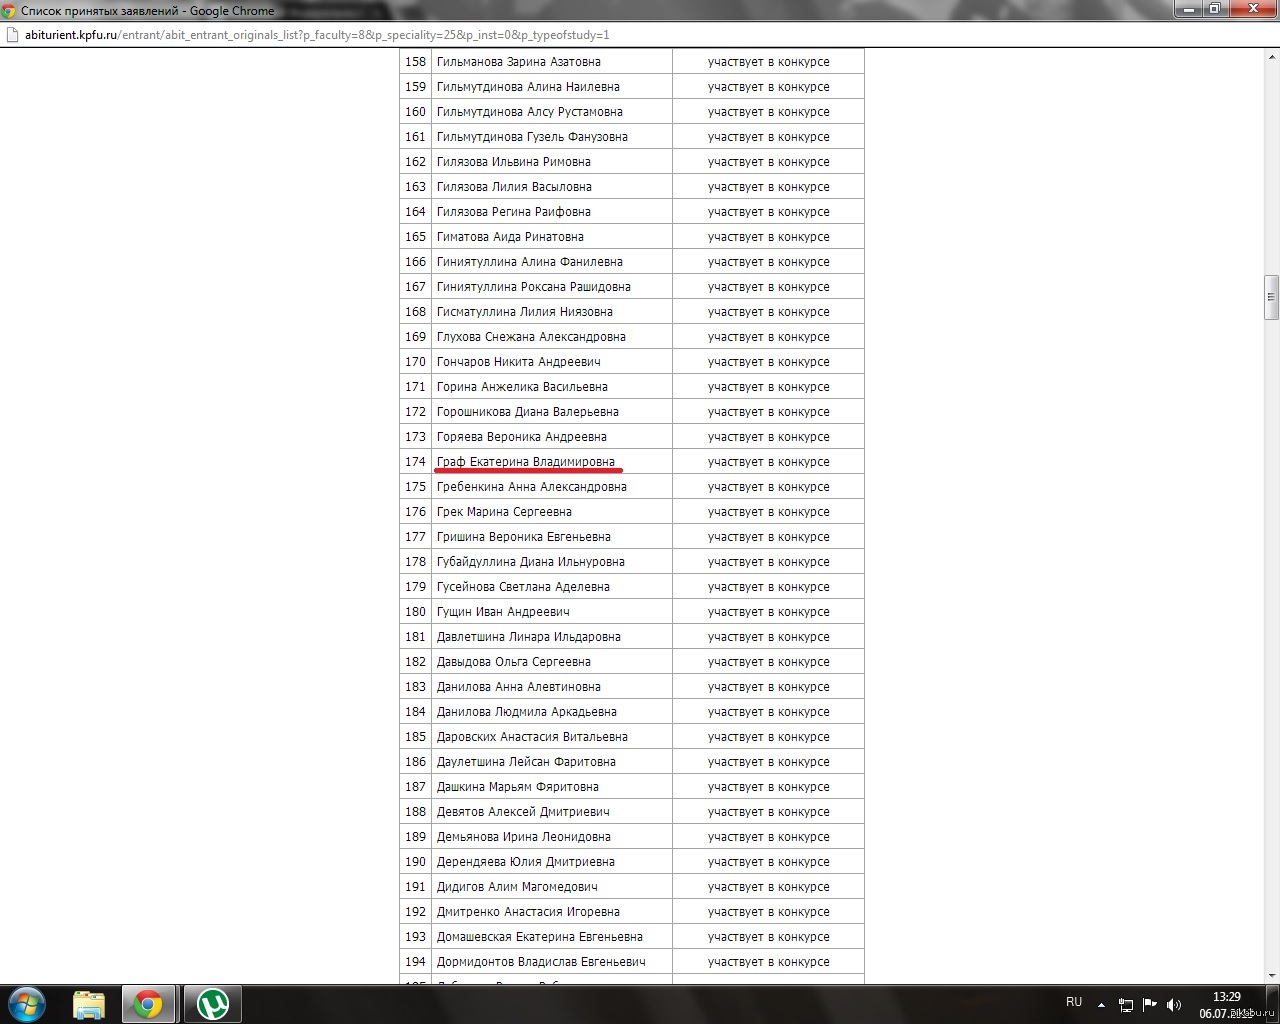Select name 'Демьянова Ирина Леонидовна'
This screenshot has height=1024, width=1280.
coord(524,837)
